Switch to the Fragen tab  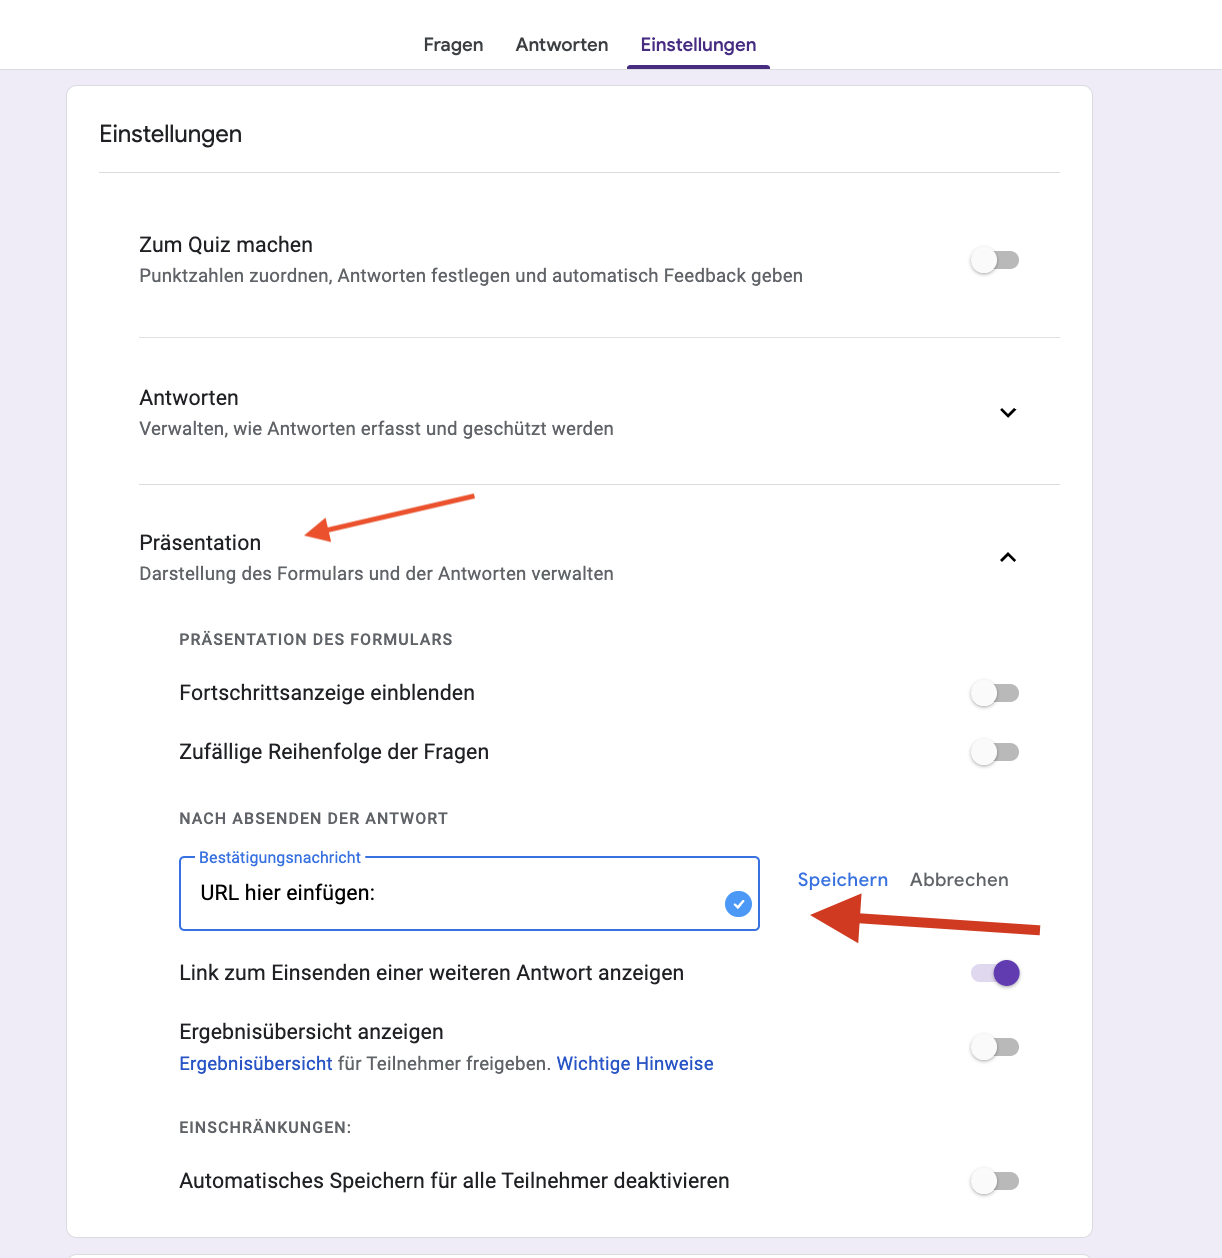pyautogui.click(x=453, y=45)
